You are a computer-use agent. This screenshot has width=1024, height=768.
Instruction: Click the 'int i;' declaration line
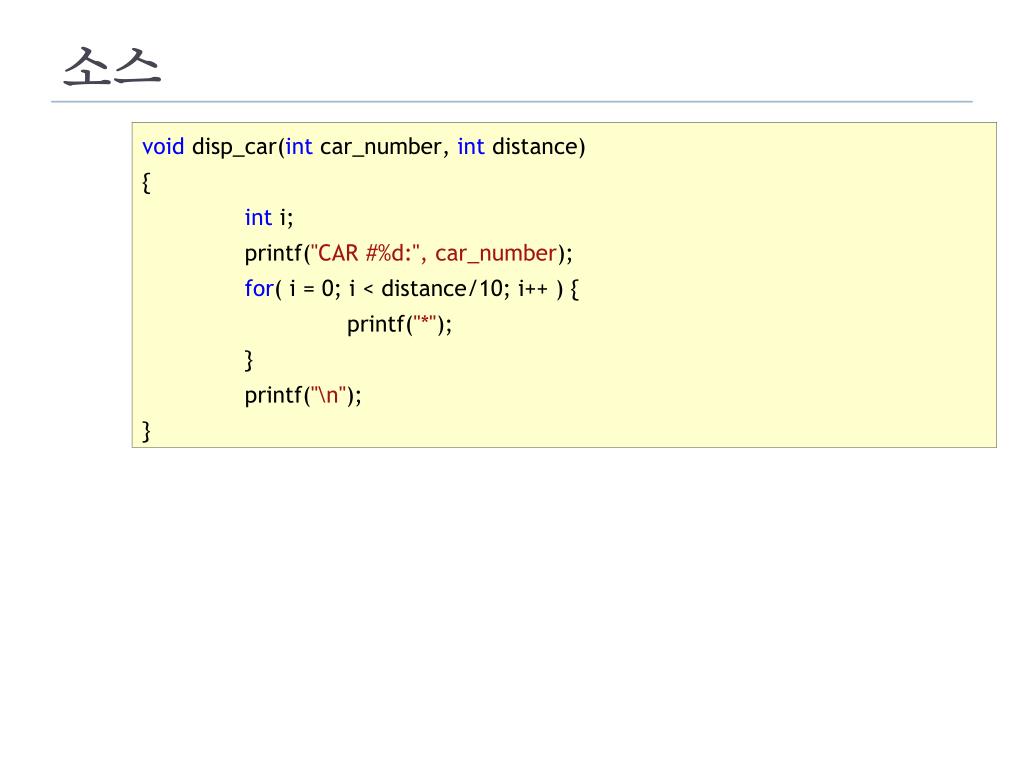pyautogui.click(x=269, y=217)
